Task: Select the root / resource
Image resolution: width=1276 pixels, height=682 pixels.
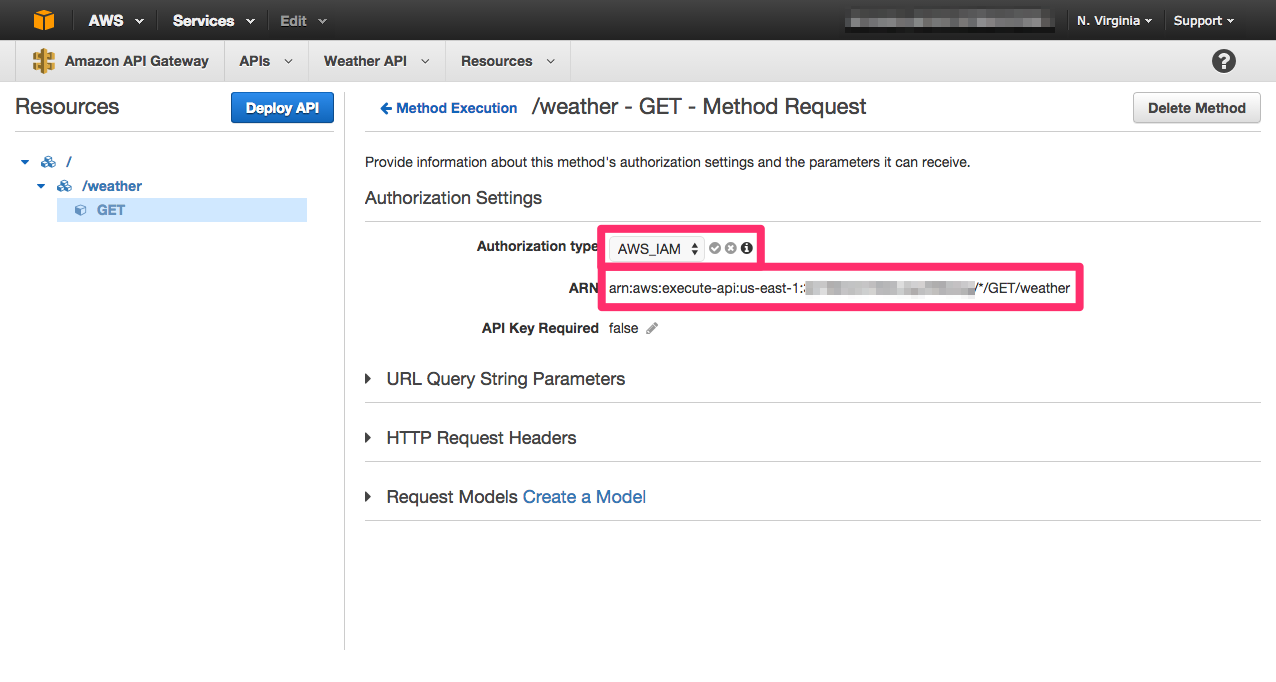Action: [x=69, y=162]
